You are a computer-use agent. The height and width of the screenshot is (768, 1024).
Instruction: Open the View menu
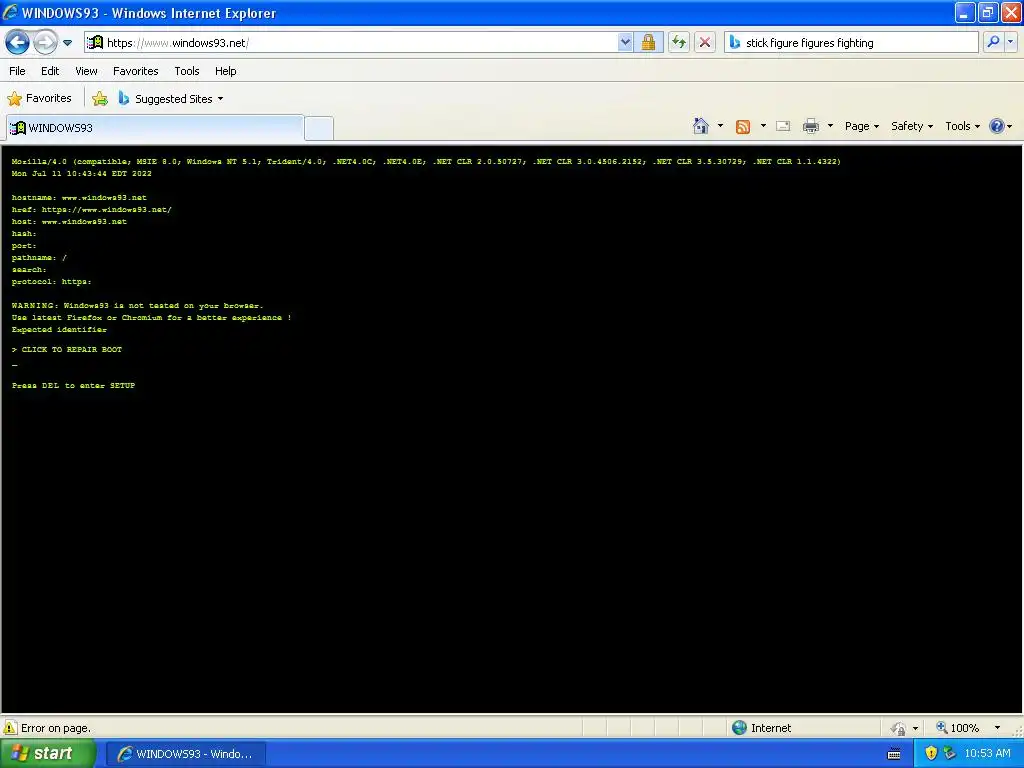click(x=86, y=71)
